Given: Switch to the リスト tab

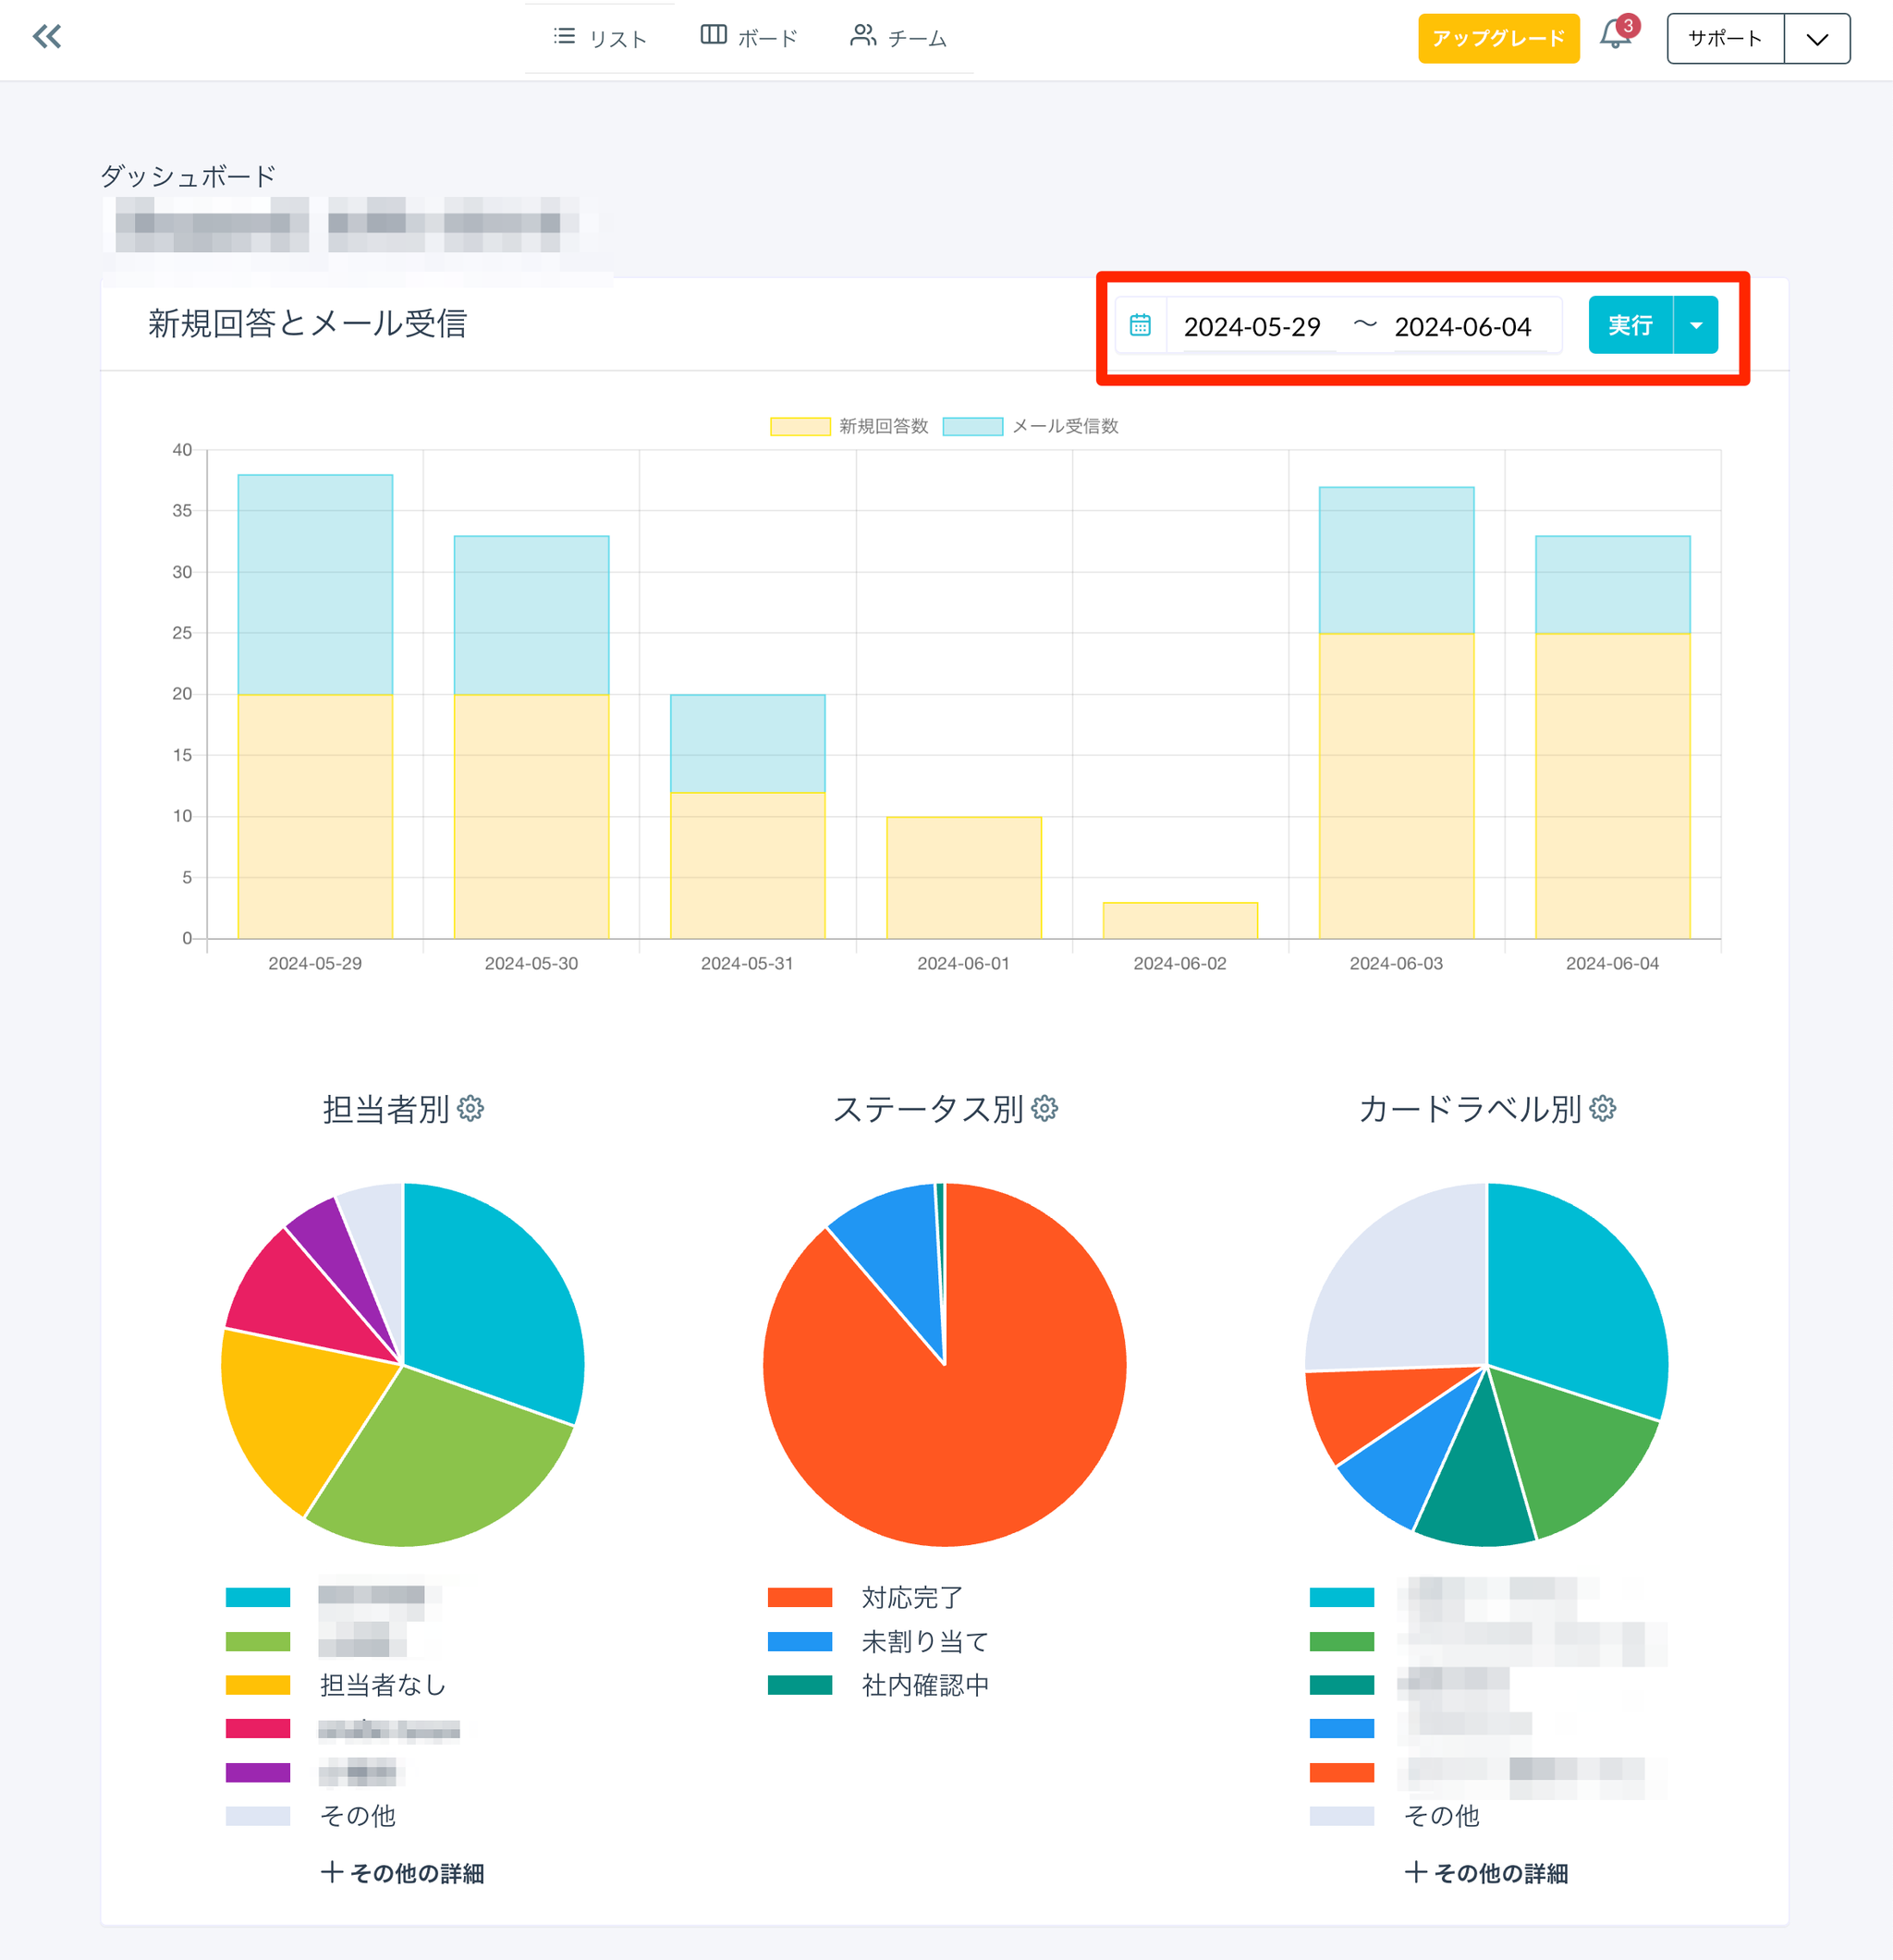Looking at the screenshot, I should [x=600, y=38].
